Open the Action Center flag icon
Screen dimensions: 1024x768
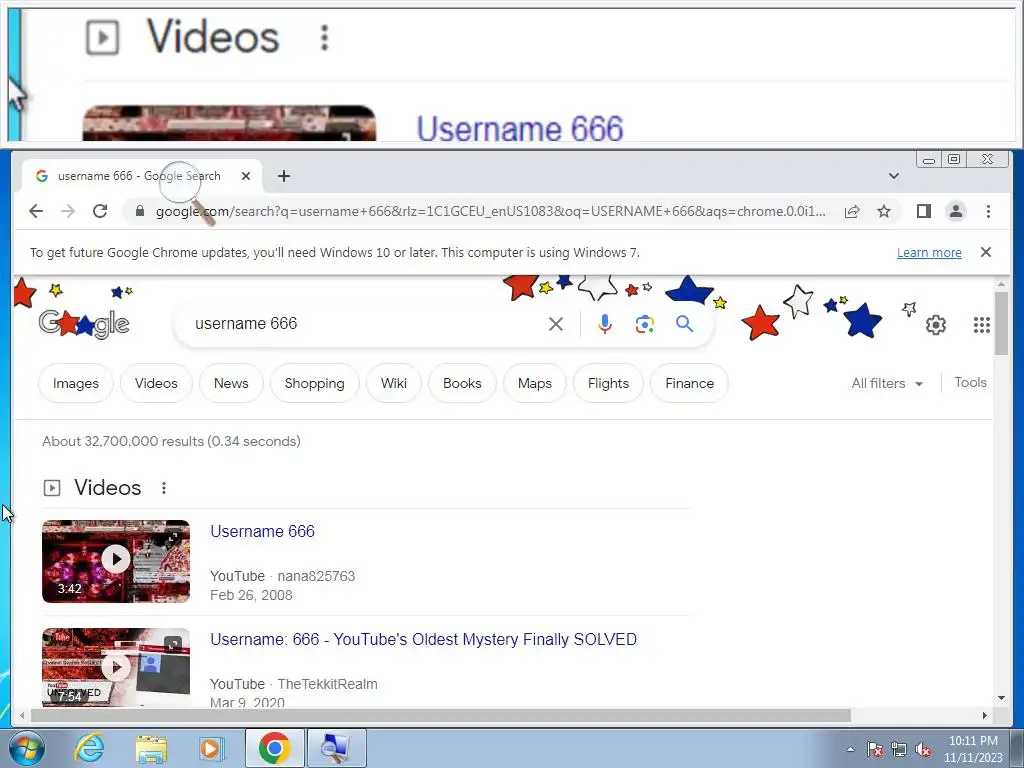(875, 749)
